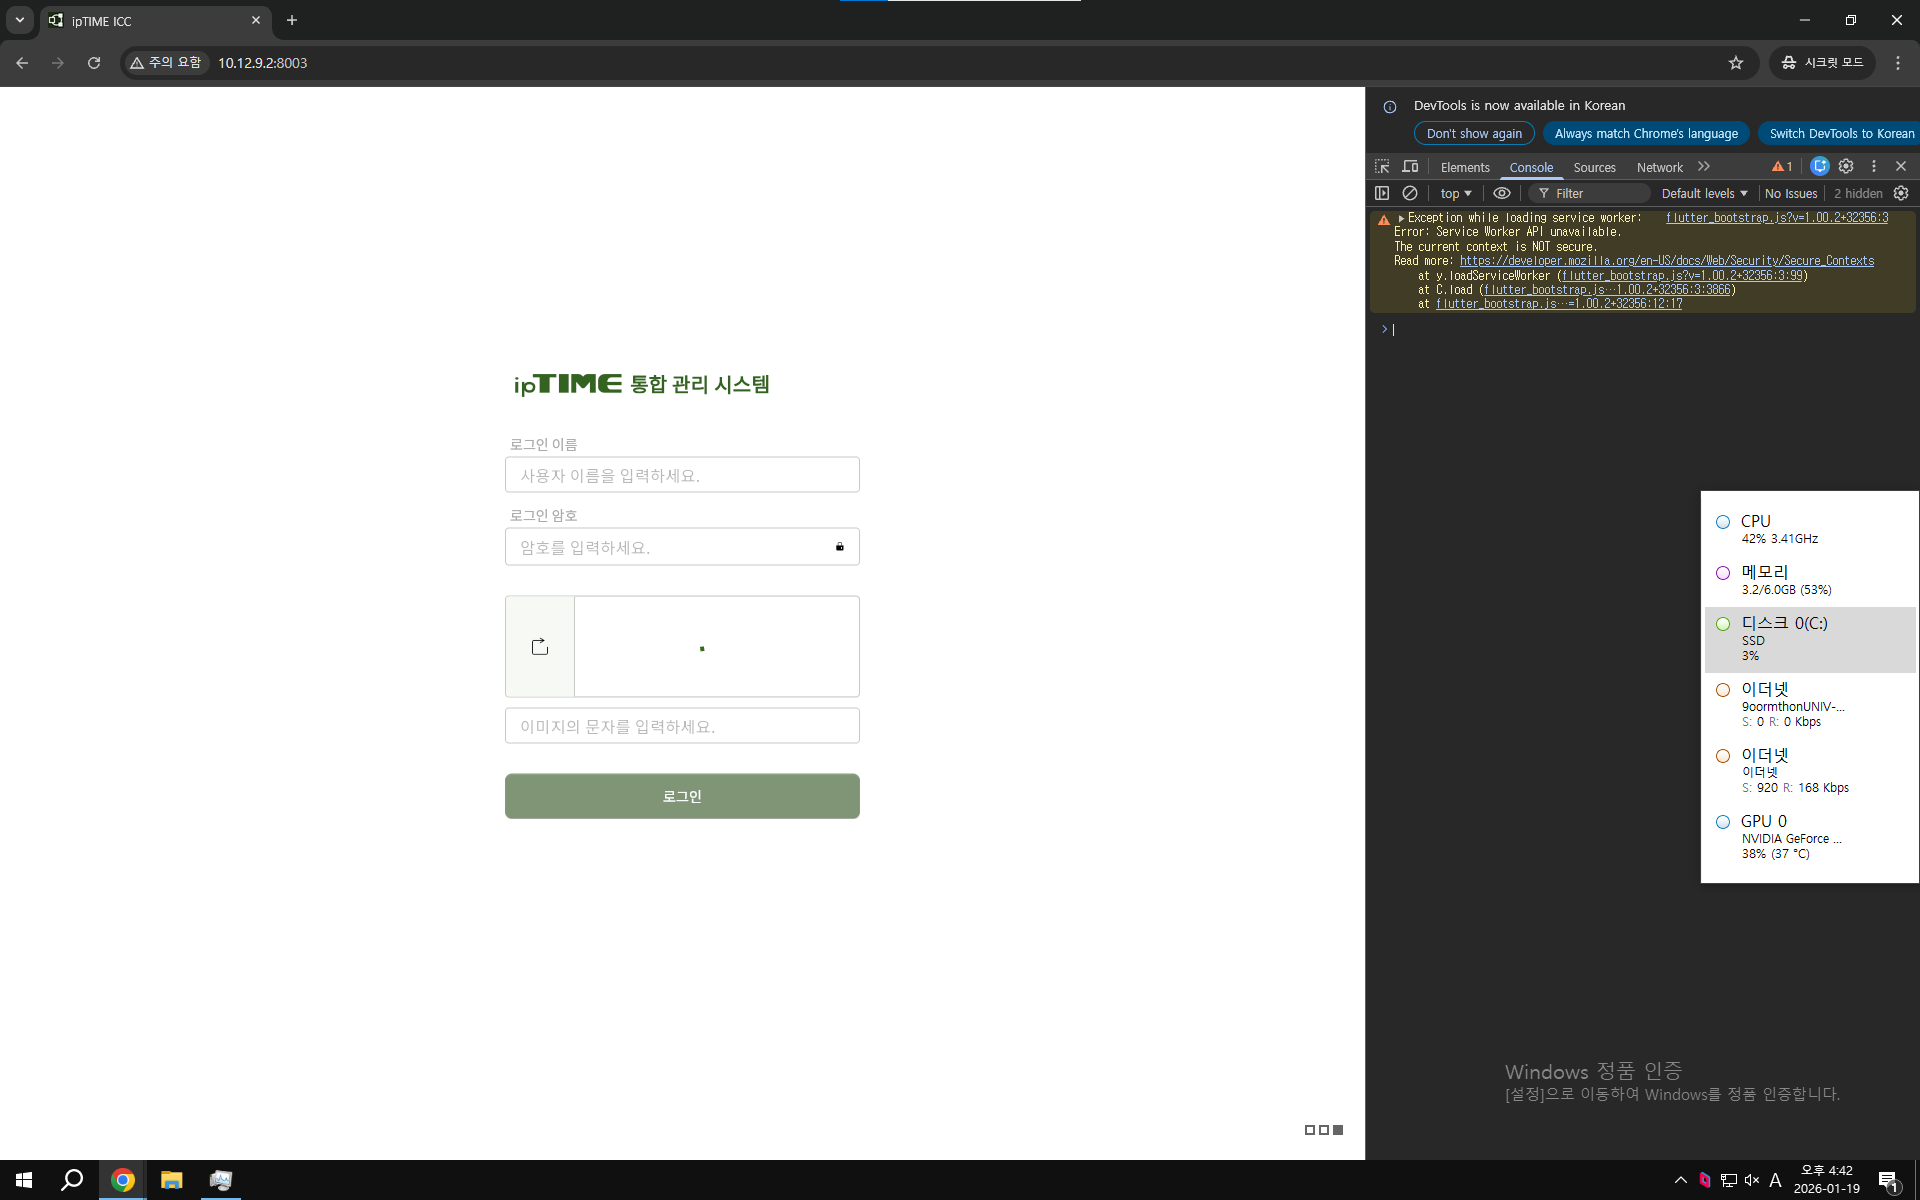Select 메모리 in the performance widget
Image resolution: width=1920 pixels, height=1200 pixels.
1810,580
